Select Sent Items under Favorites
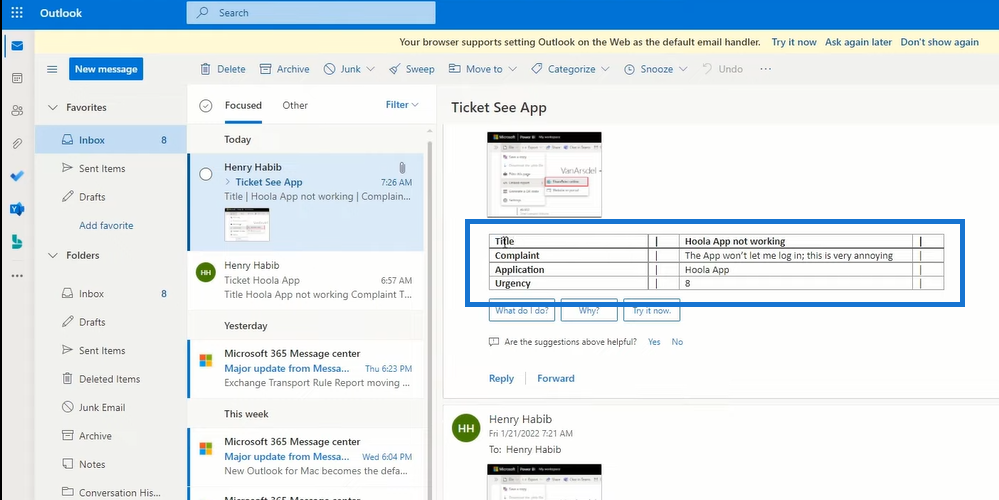The height and width of the screenshot is (500, 999). pos(111,168)
